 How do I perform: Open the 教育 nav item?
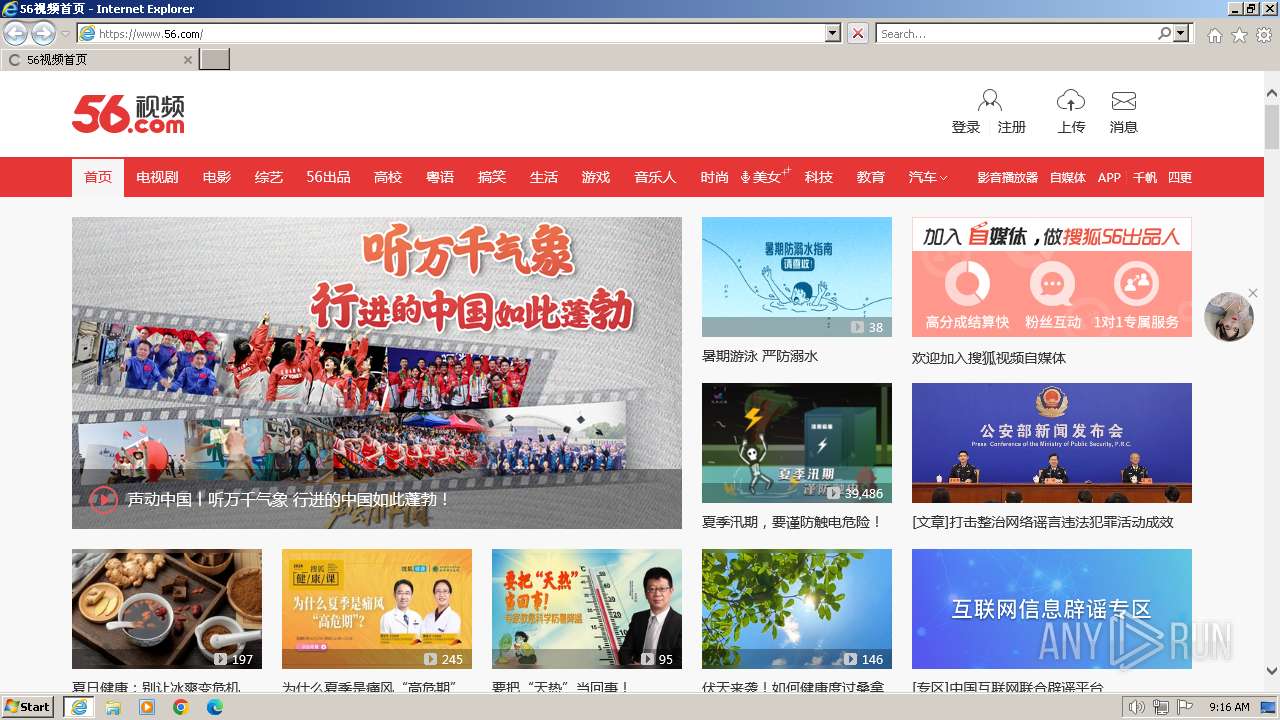[x=871, y=177]
